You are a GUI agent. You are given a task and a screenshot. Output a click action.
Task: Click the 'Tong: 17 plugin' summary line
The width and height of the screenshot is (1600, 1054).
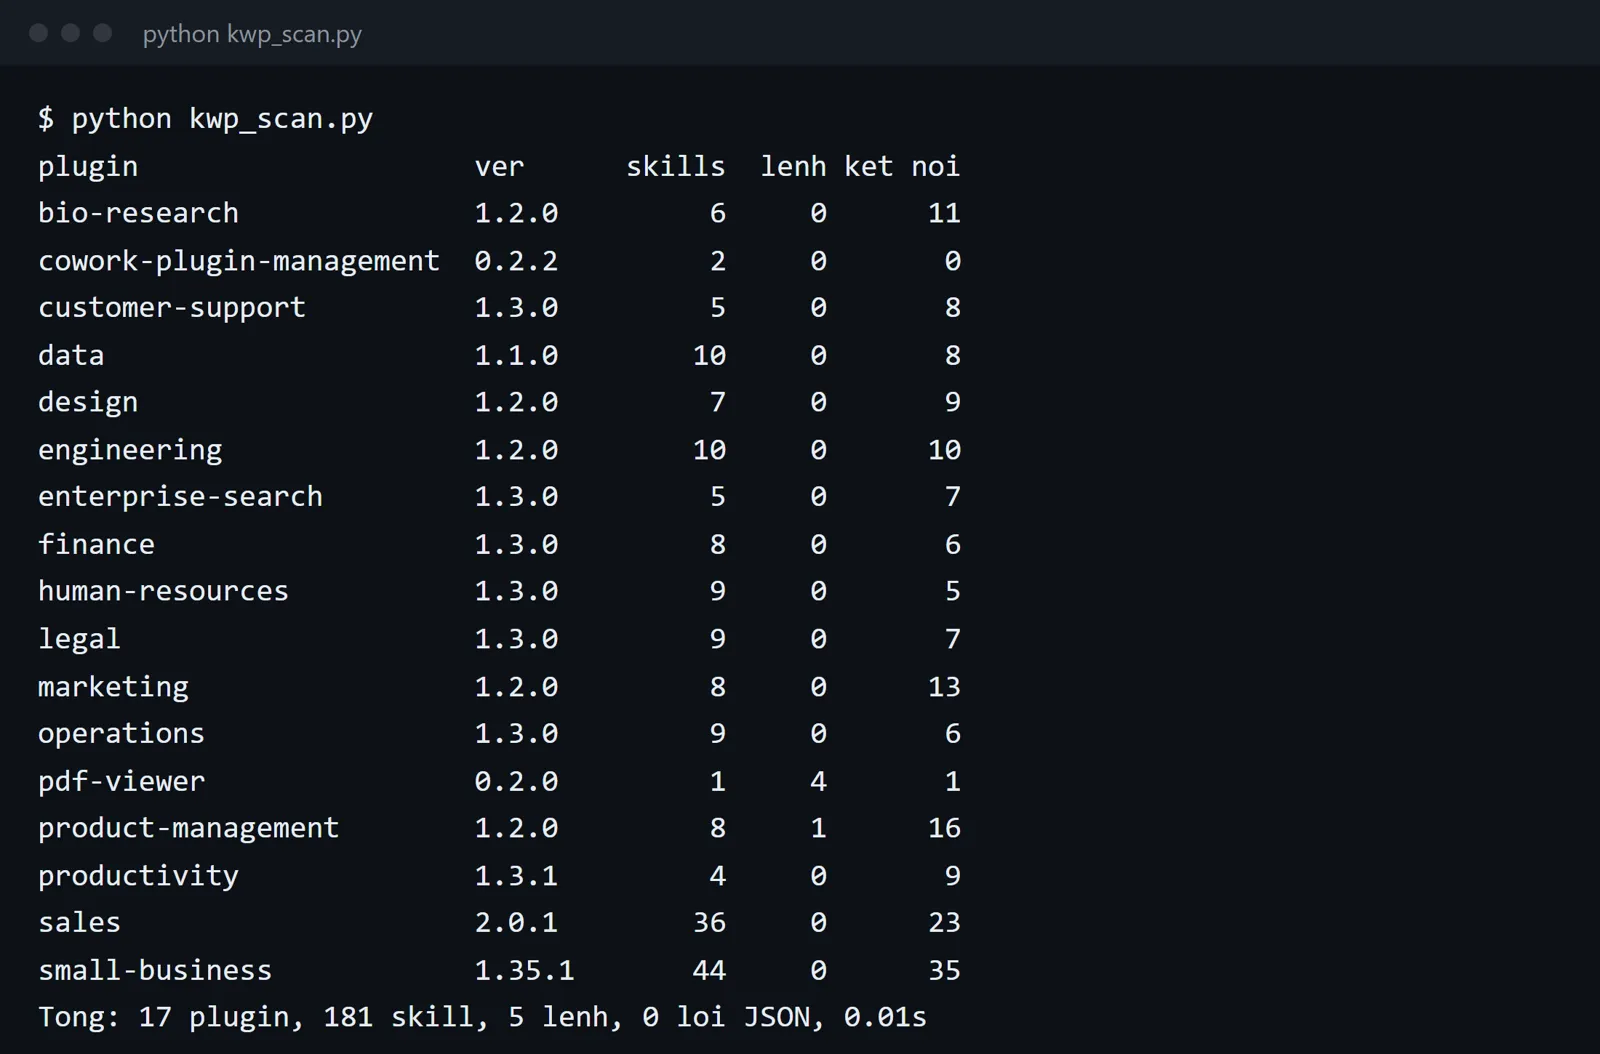pyautogui.click(x=482, y=1018)
